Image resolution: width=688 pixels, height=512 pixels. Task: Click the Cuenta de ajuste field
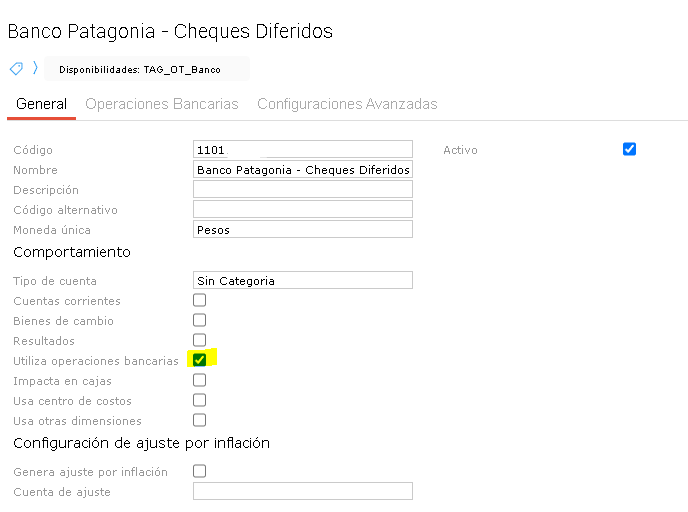pos(302,491)
